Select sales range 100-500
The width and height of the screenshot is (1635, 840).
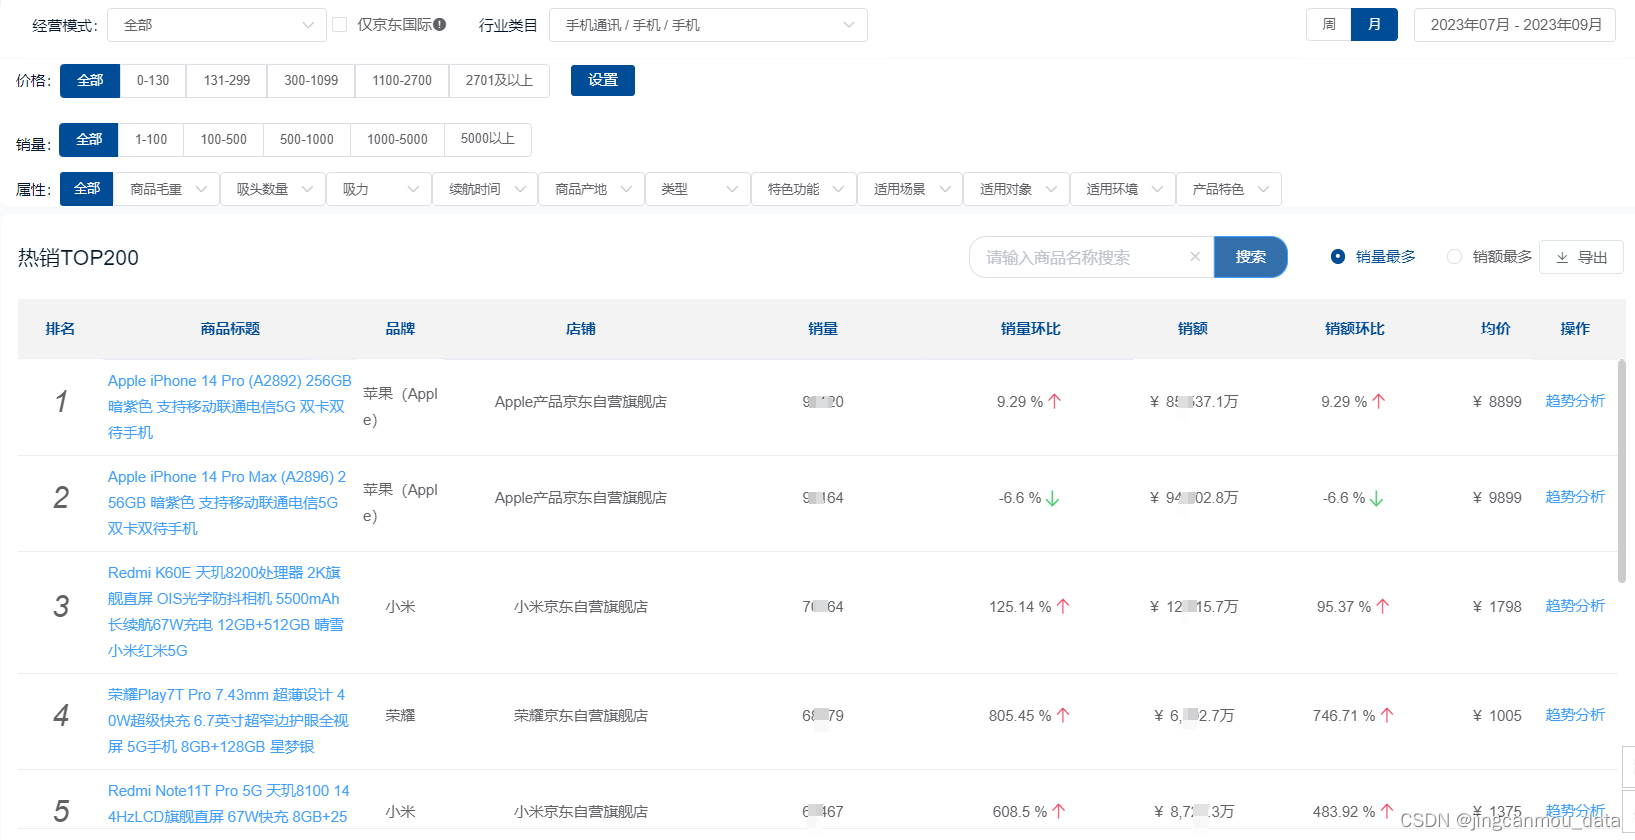click(x=223, y=139)
